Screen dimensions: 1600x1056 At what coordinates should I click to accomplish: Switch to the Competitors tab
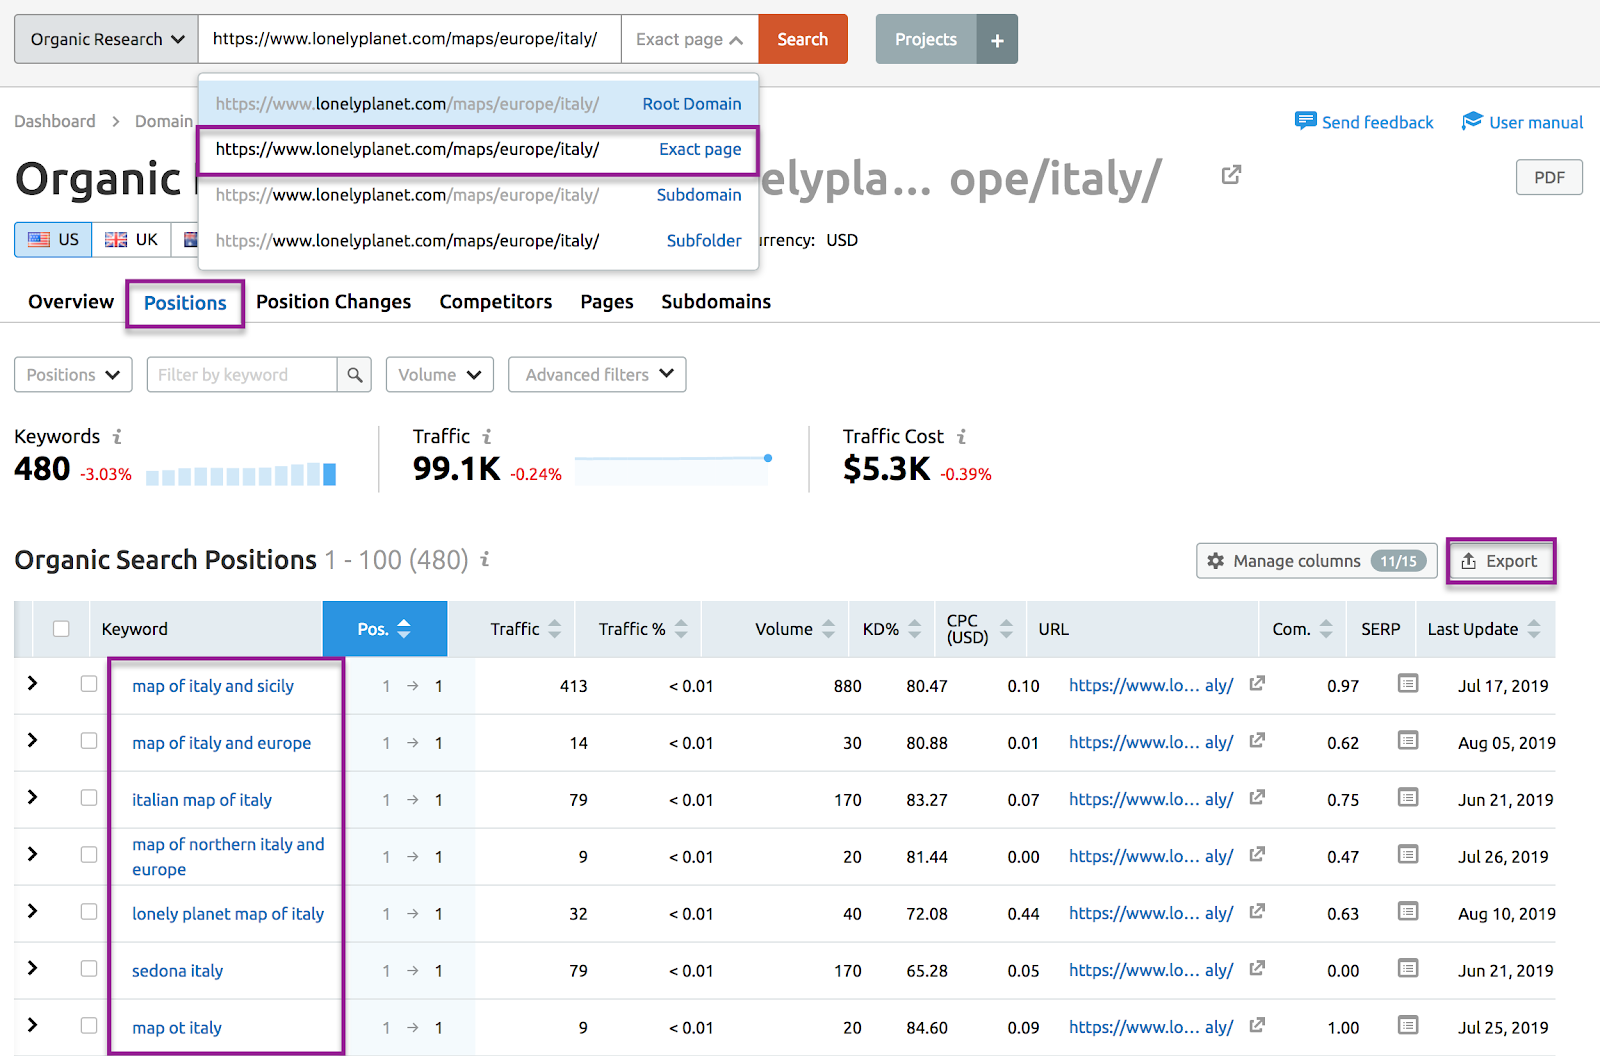496,302
